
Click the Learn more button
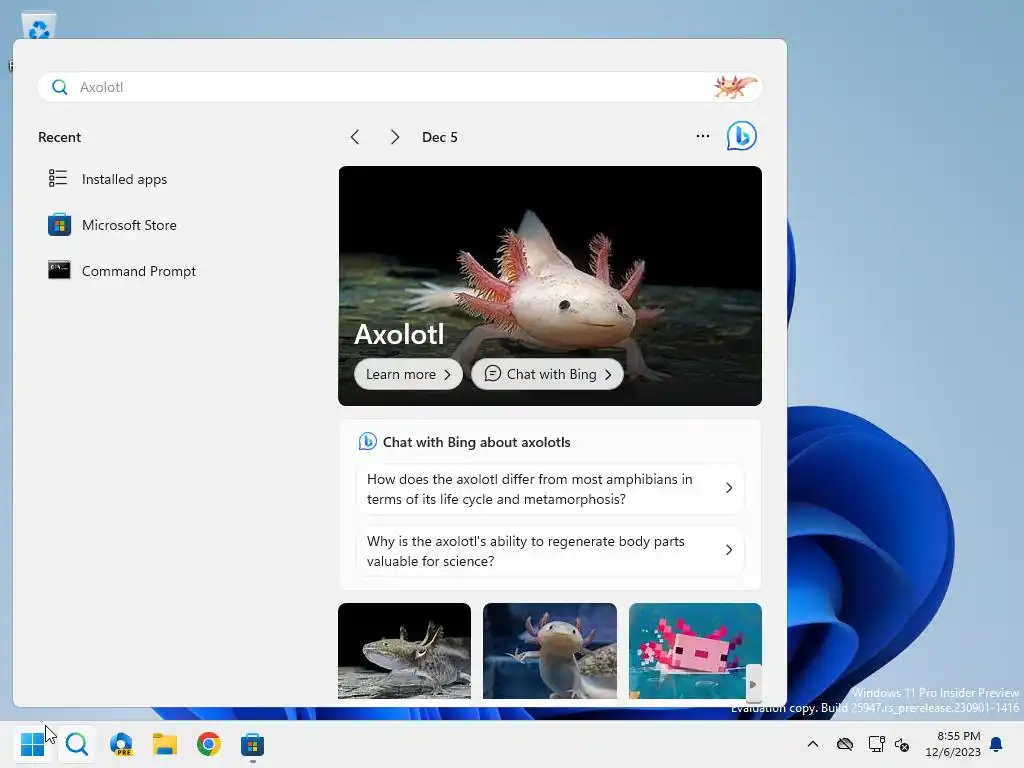click(x=408, y=374)
